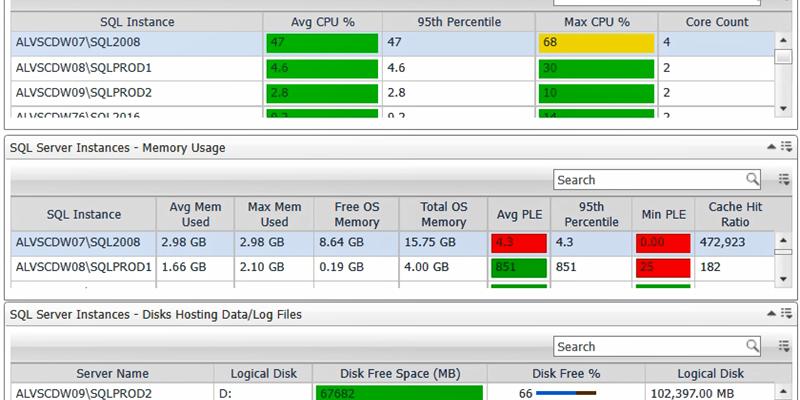Viewport: 800px width, 400px height.
Task: Select ALVSCDW09\SQLPROD2 row in Disks table
Action: coord(393,393)
